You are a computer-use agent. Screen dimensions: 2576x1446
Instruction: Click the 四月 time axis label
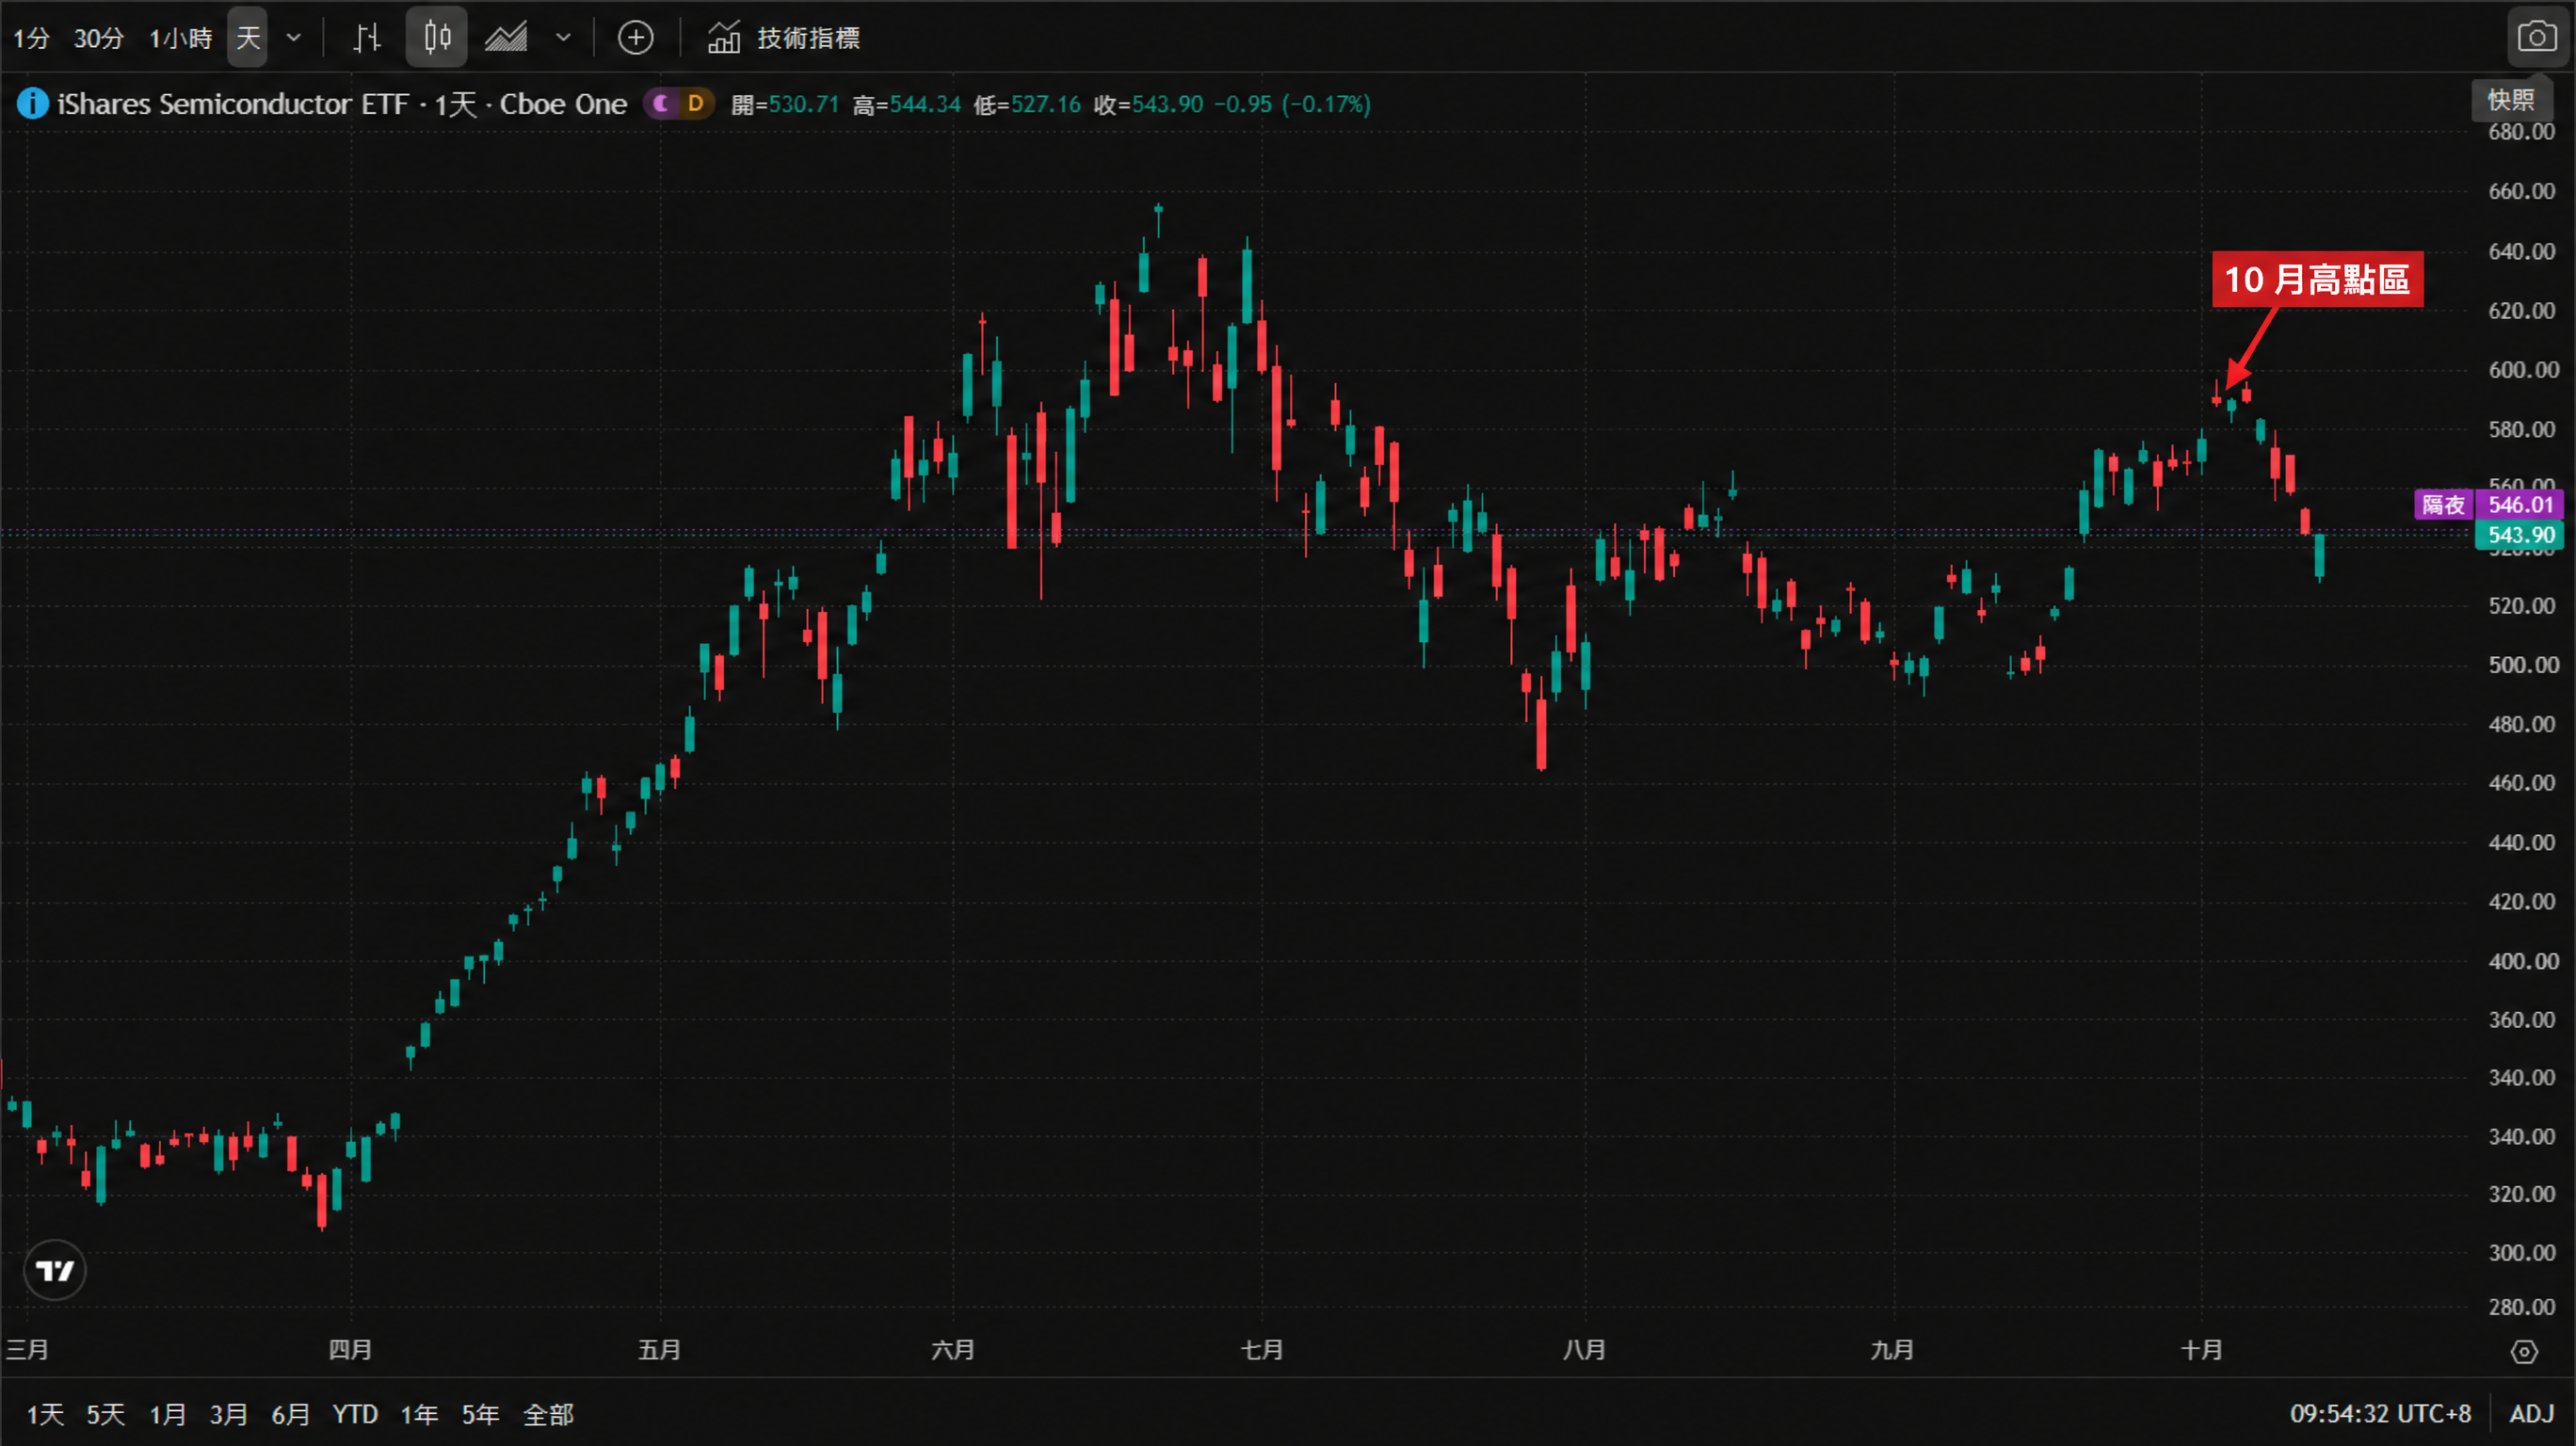350,1350
